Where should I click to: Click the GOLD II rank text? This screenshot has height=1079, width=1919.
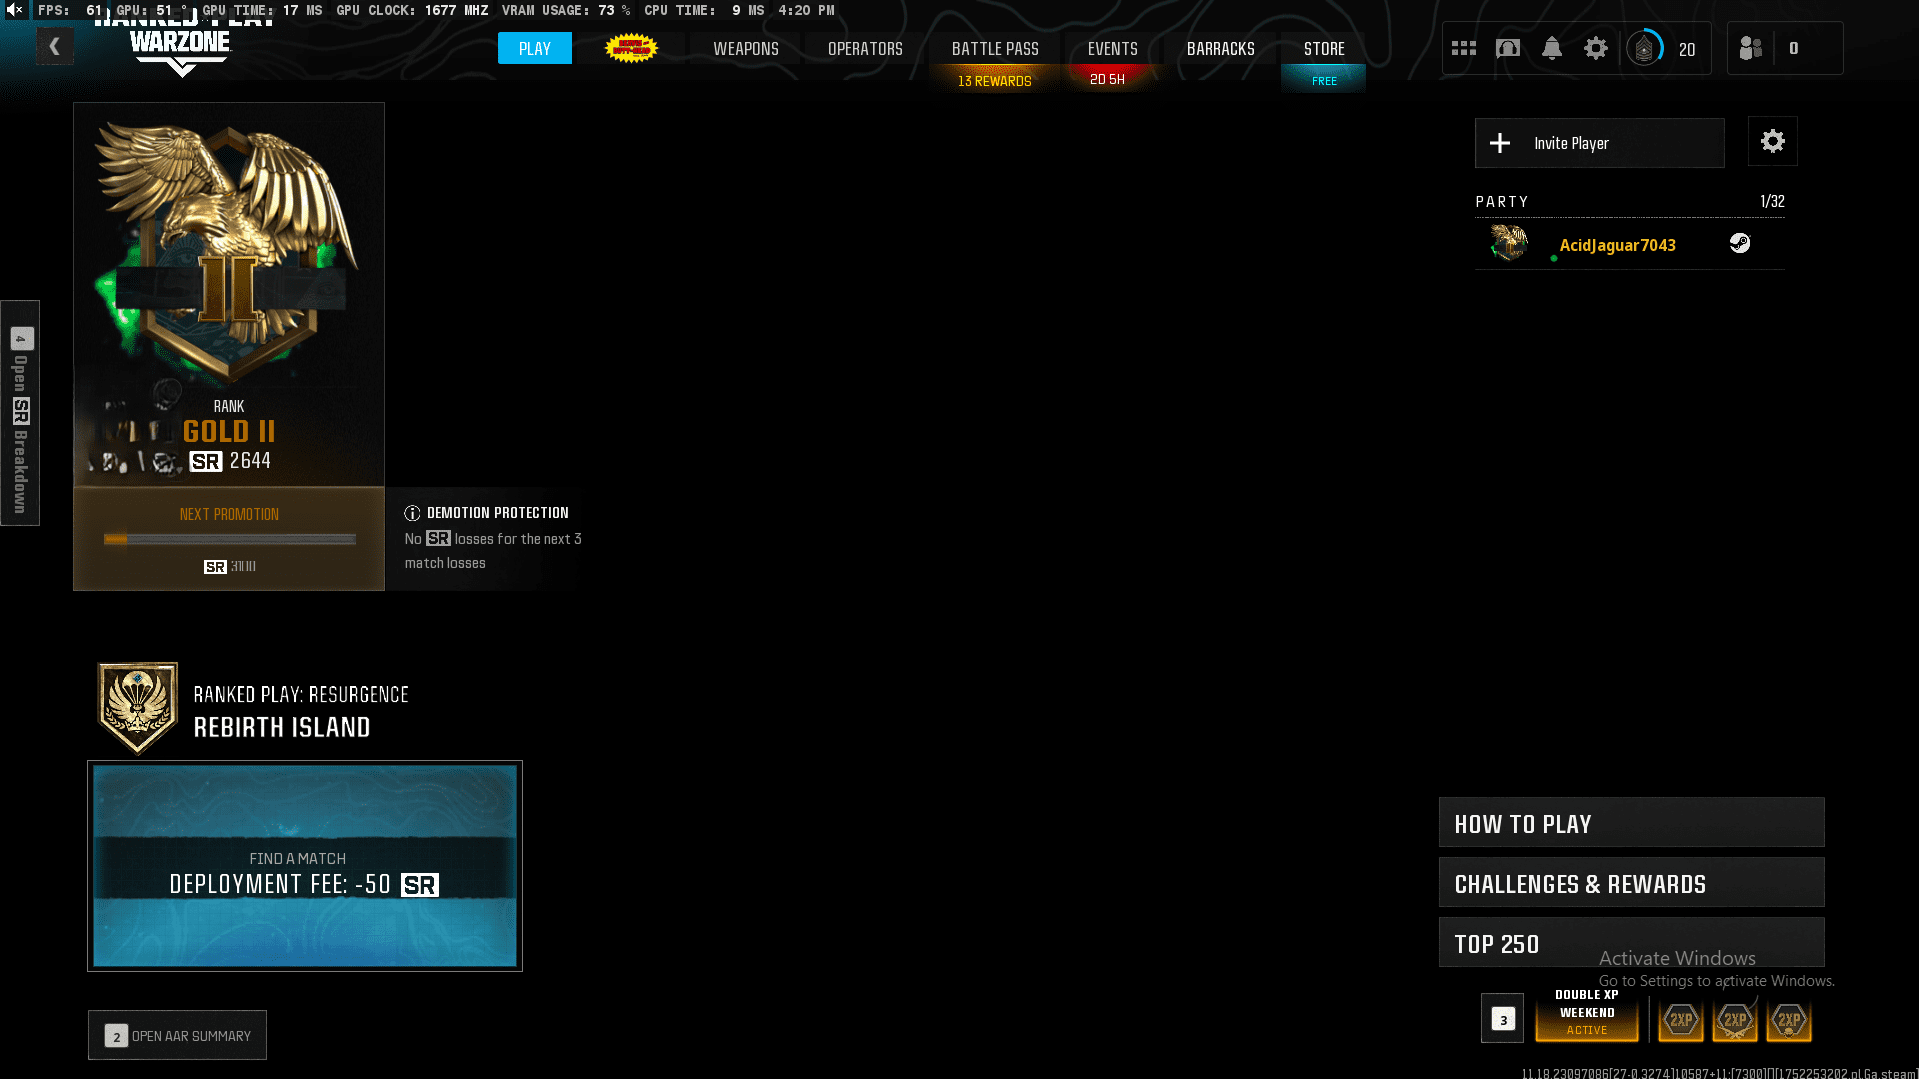click(x=229, y=431)
